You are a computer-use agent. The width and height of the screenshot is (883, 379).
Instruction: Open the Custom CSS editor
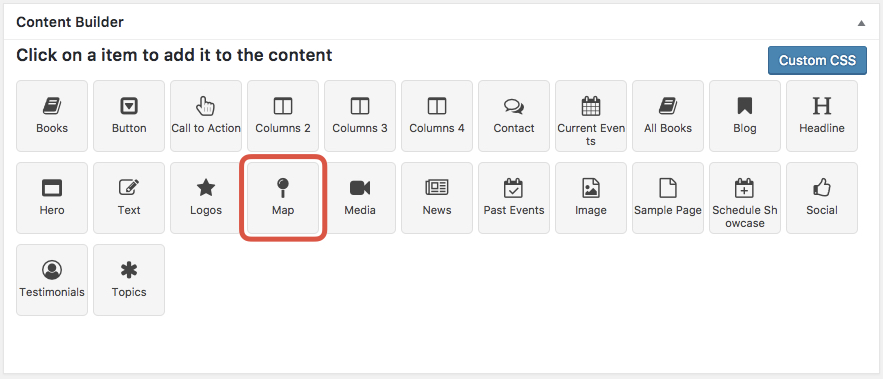pos(817,60)
